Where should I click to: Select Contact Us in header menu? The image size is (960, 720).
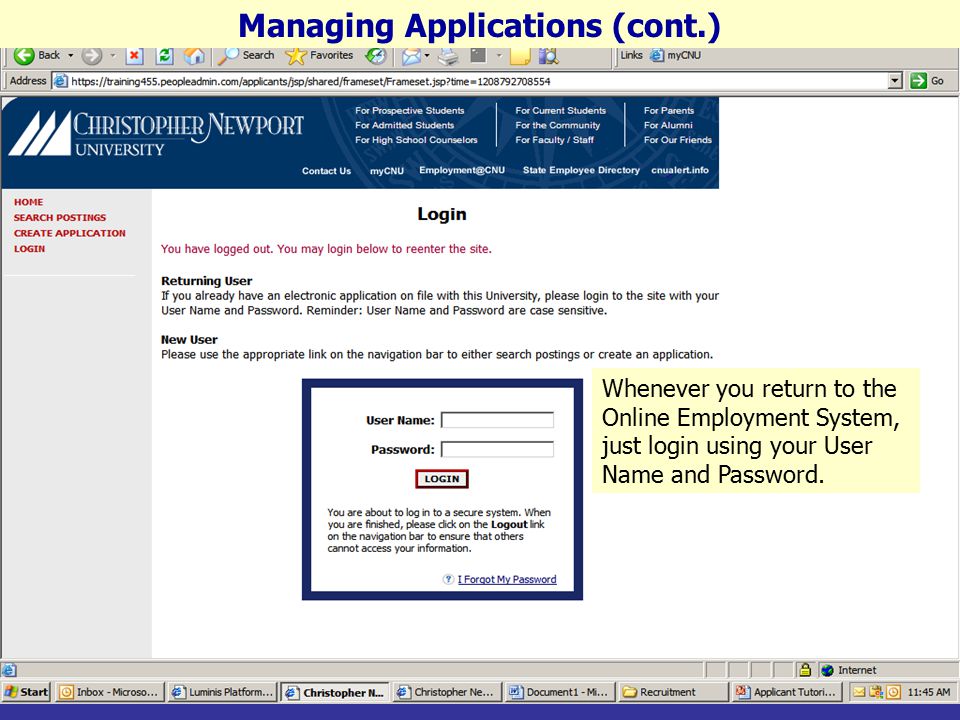pos(326,171)
